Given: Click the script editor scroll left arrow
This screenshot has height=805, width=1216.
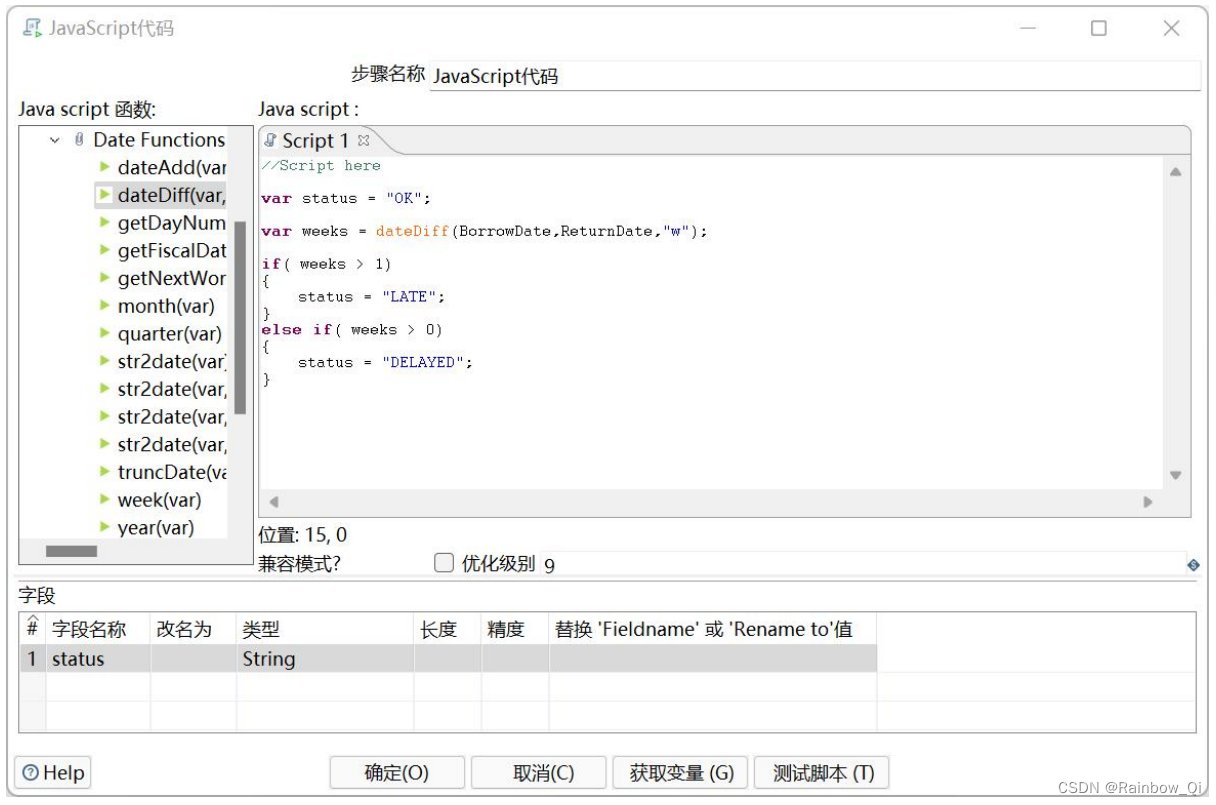Looking at the screenshot, I should pos(274,502).
